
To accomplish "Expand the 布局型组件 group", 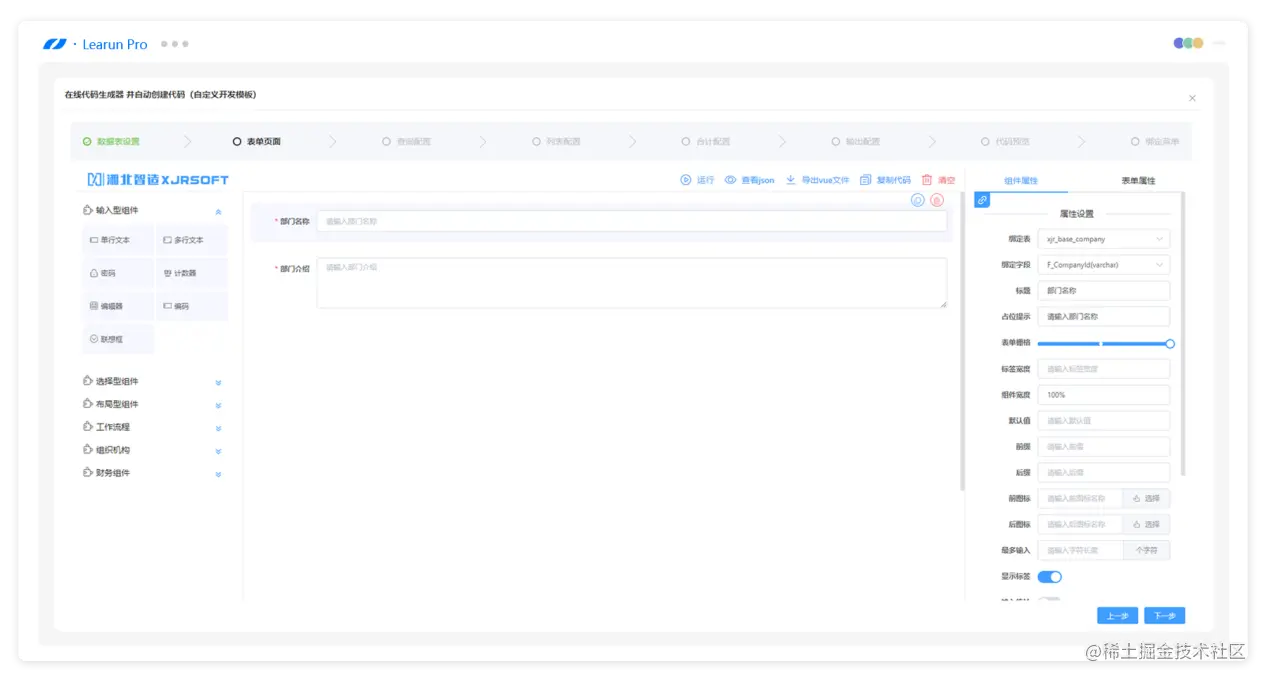I will [x=218, y=405].
